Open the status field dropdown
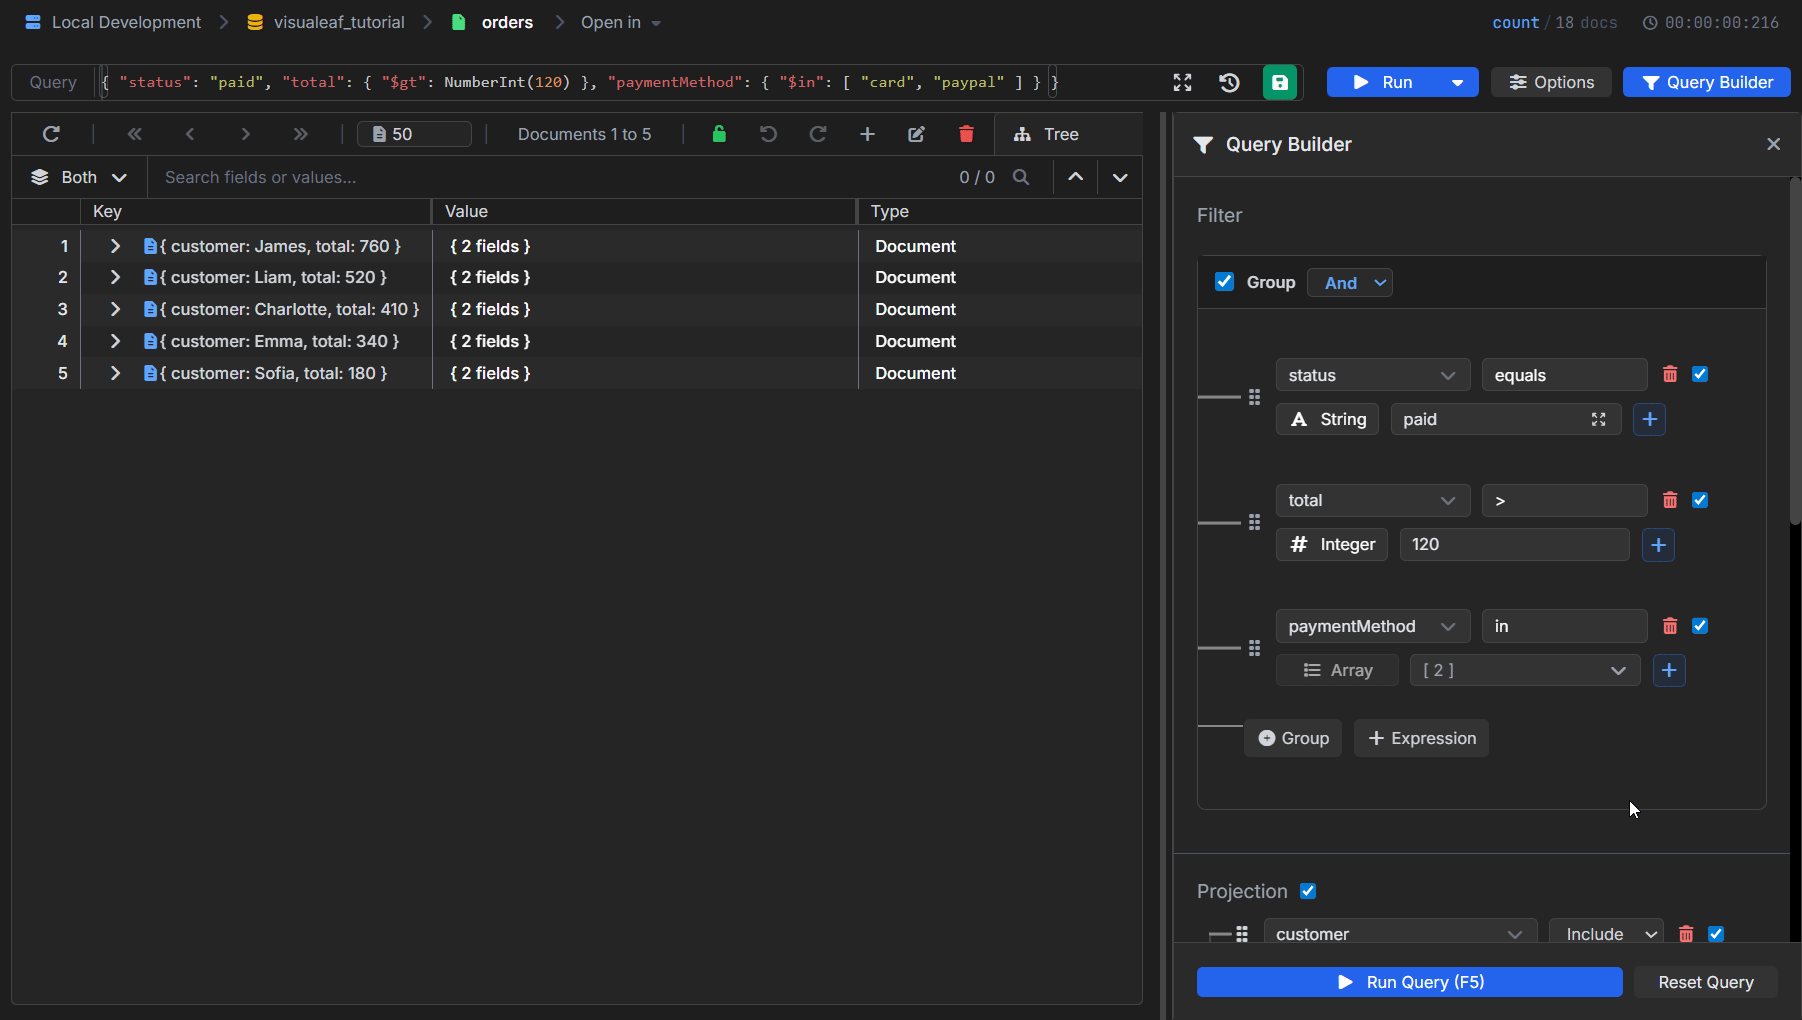 coord(1373,375)
